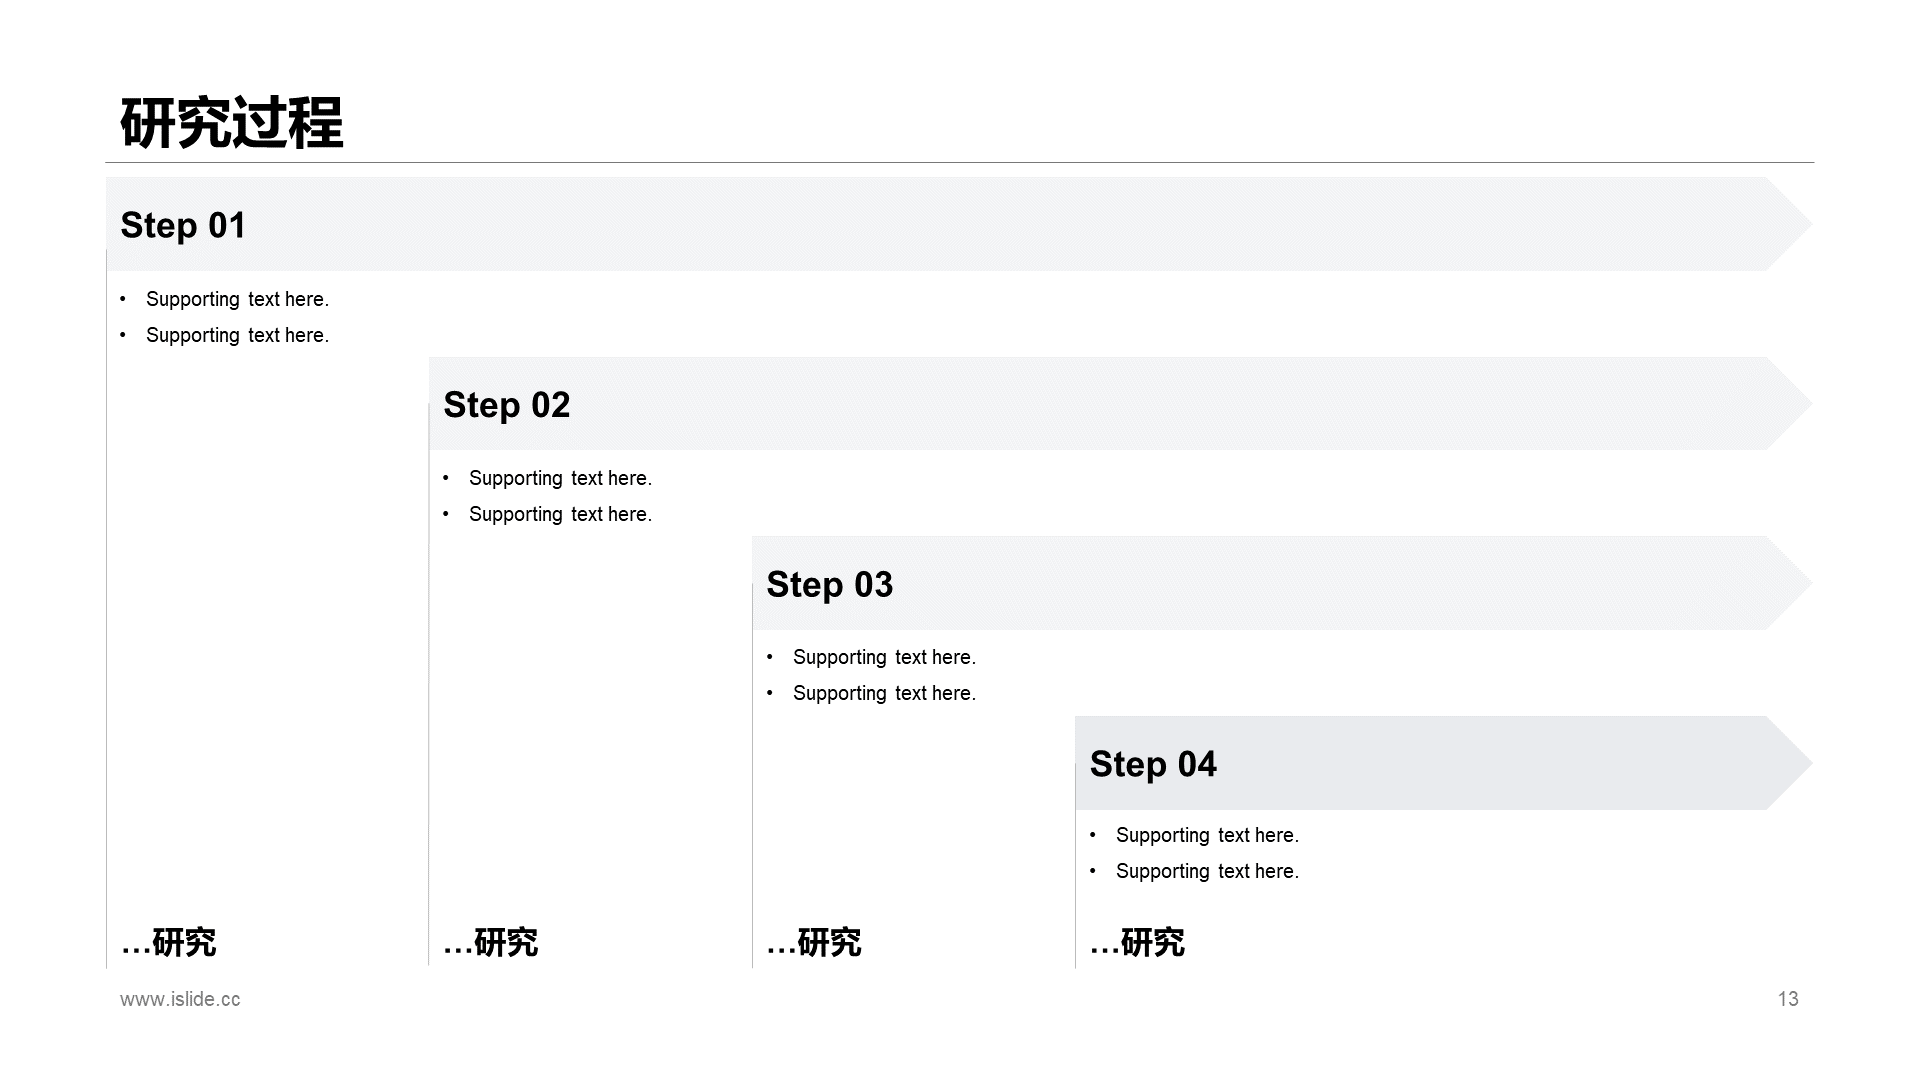Viewport: 1920px width, 1080px height.
Task: Click the Step 02 arrow tip
Action: tap(1790, 403)
